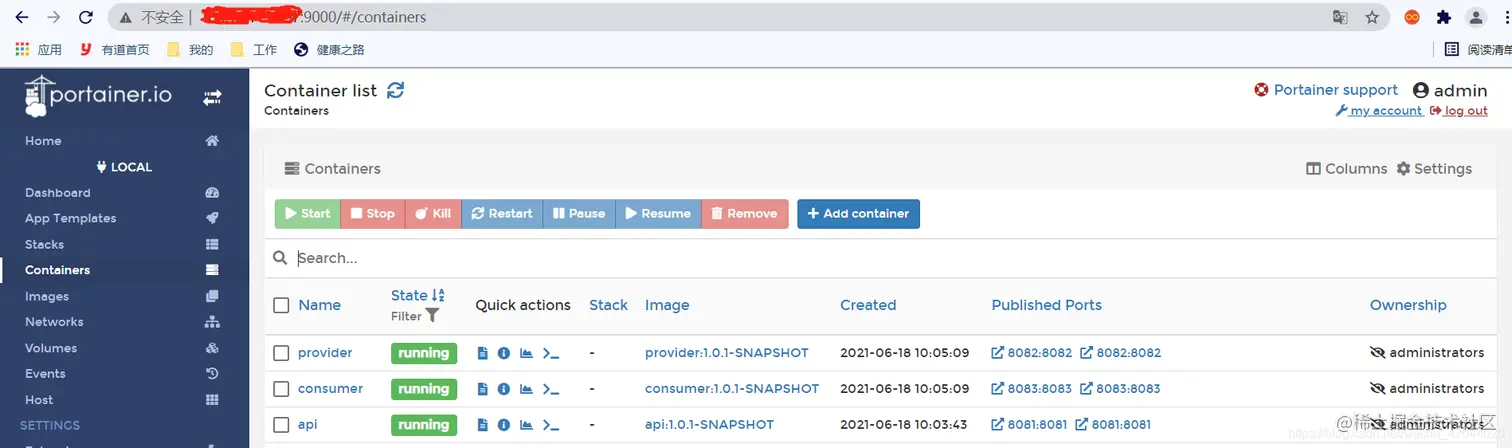The width and height of the screenshot is (1512, 448).
Task: Click the translate page icon in address bar
Action: (x=1340, y=17)
